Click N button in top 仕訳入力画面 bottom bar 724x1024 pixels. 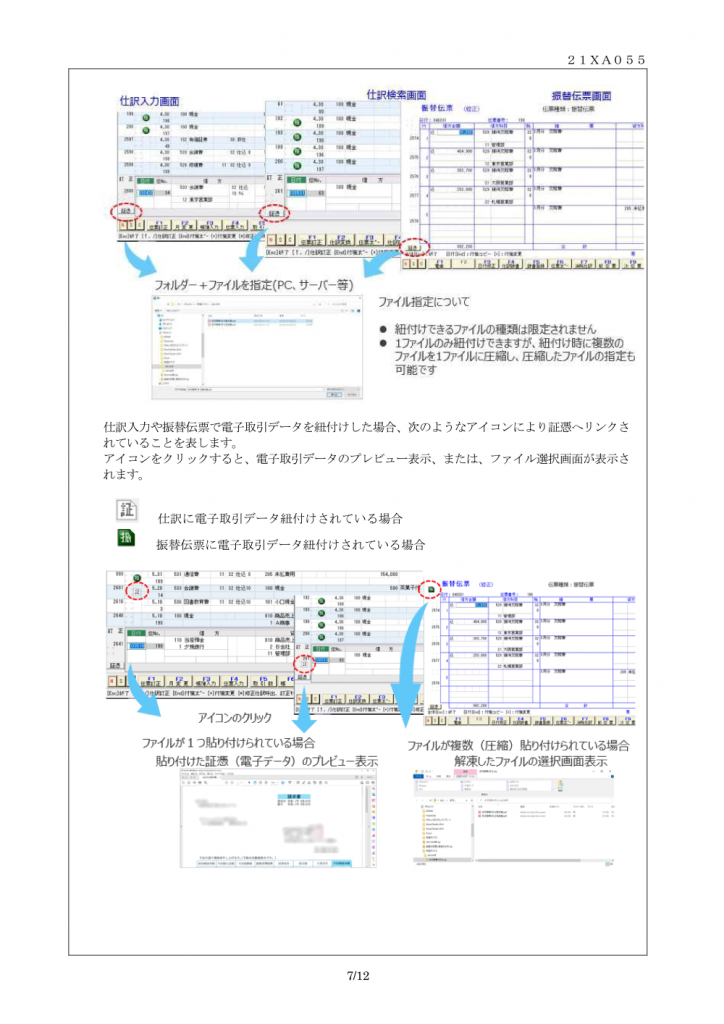point(123,224)
